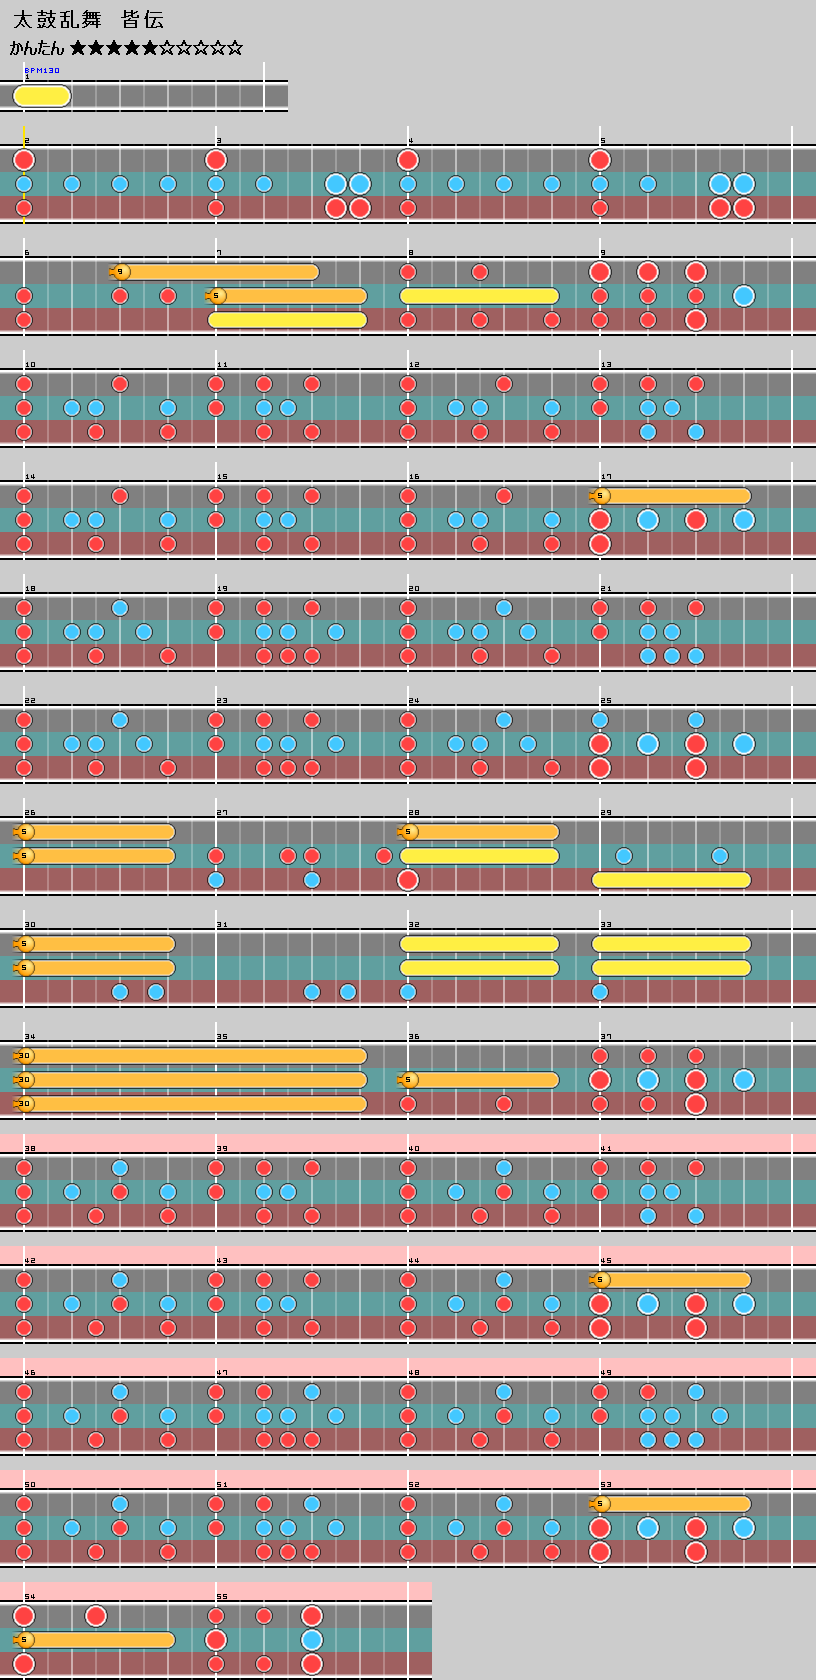The width and height of the screenshot is (816, 1680).
Task: Click the song title 太鼓乱舞 皆伝
Action: point(88,20)
